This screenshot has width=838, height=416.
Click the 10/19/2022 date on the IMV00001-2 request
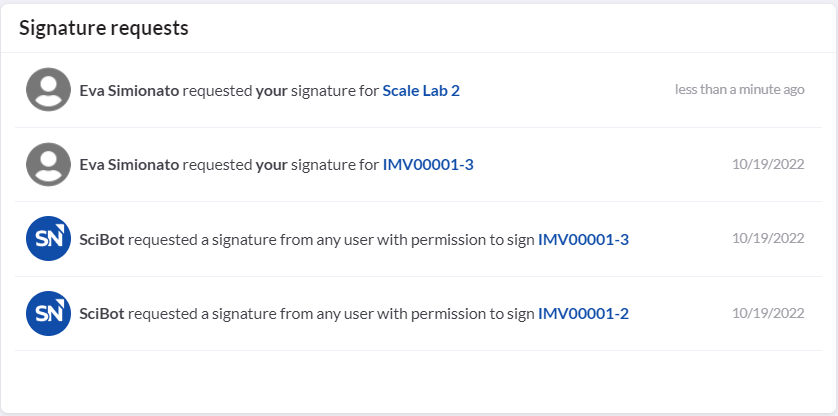click(768, 313)
